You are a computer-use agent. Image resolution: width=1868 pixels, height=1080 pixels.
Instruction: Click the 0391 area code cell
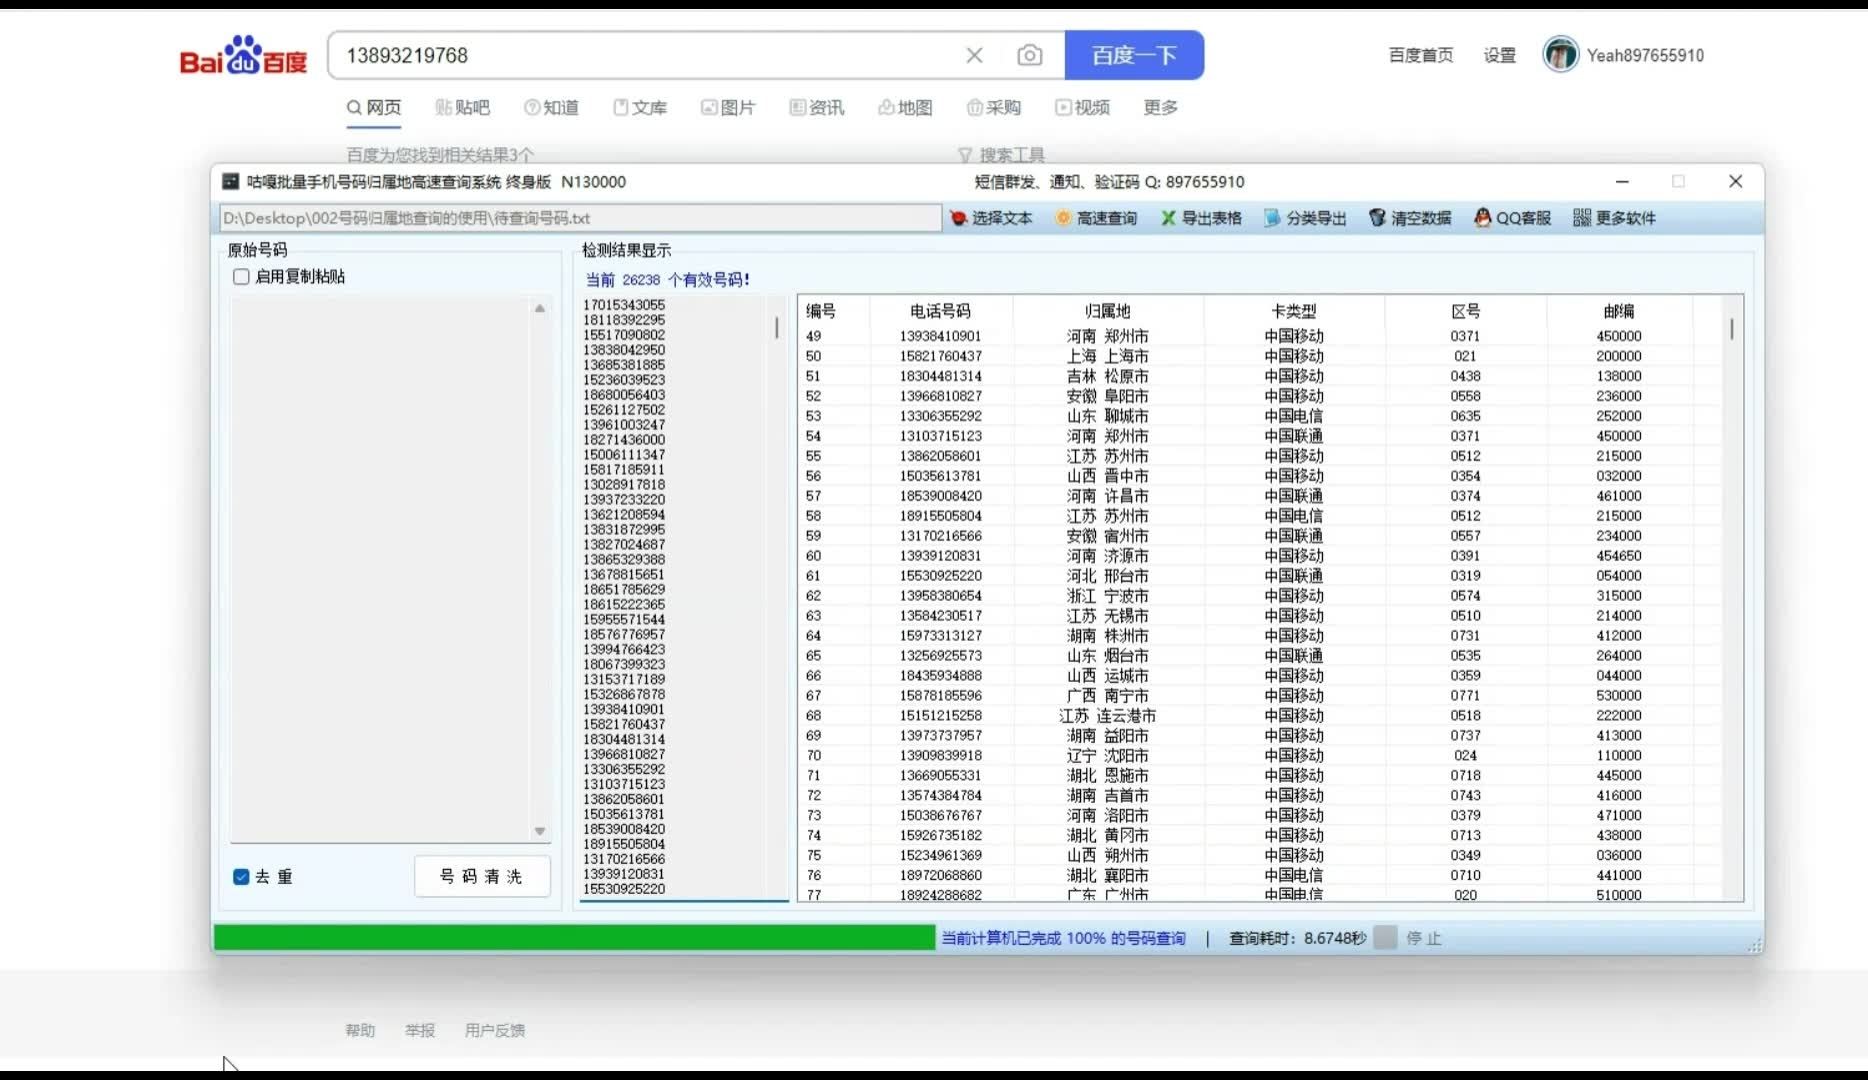click(x=1465, y=556)
